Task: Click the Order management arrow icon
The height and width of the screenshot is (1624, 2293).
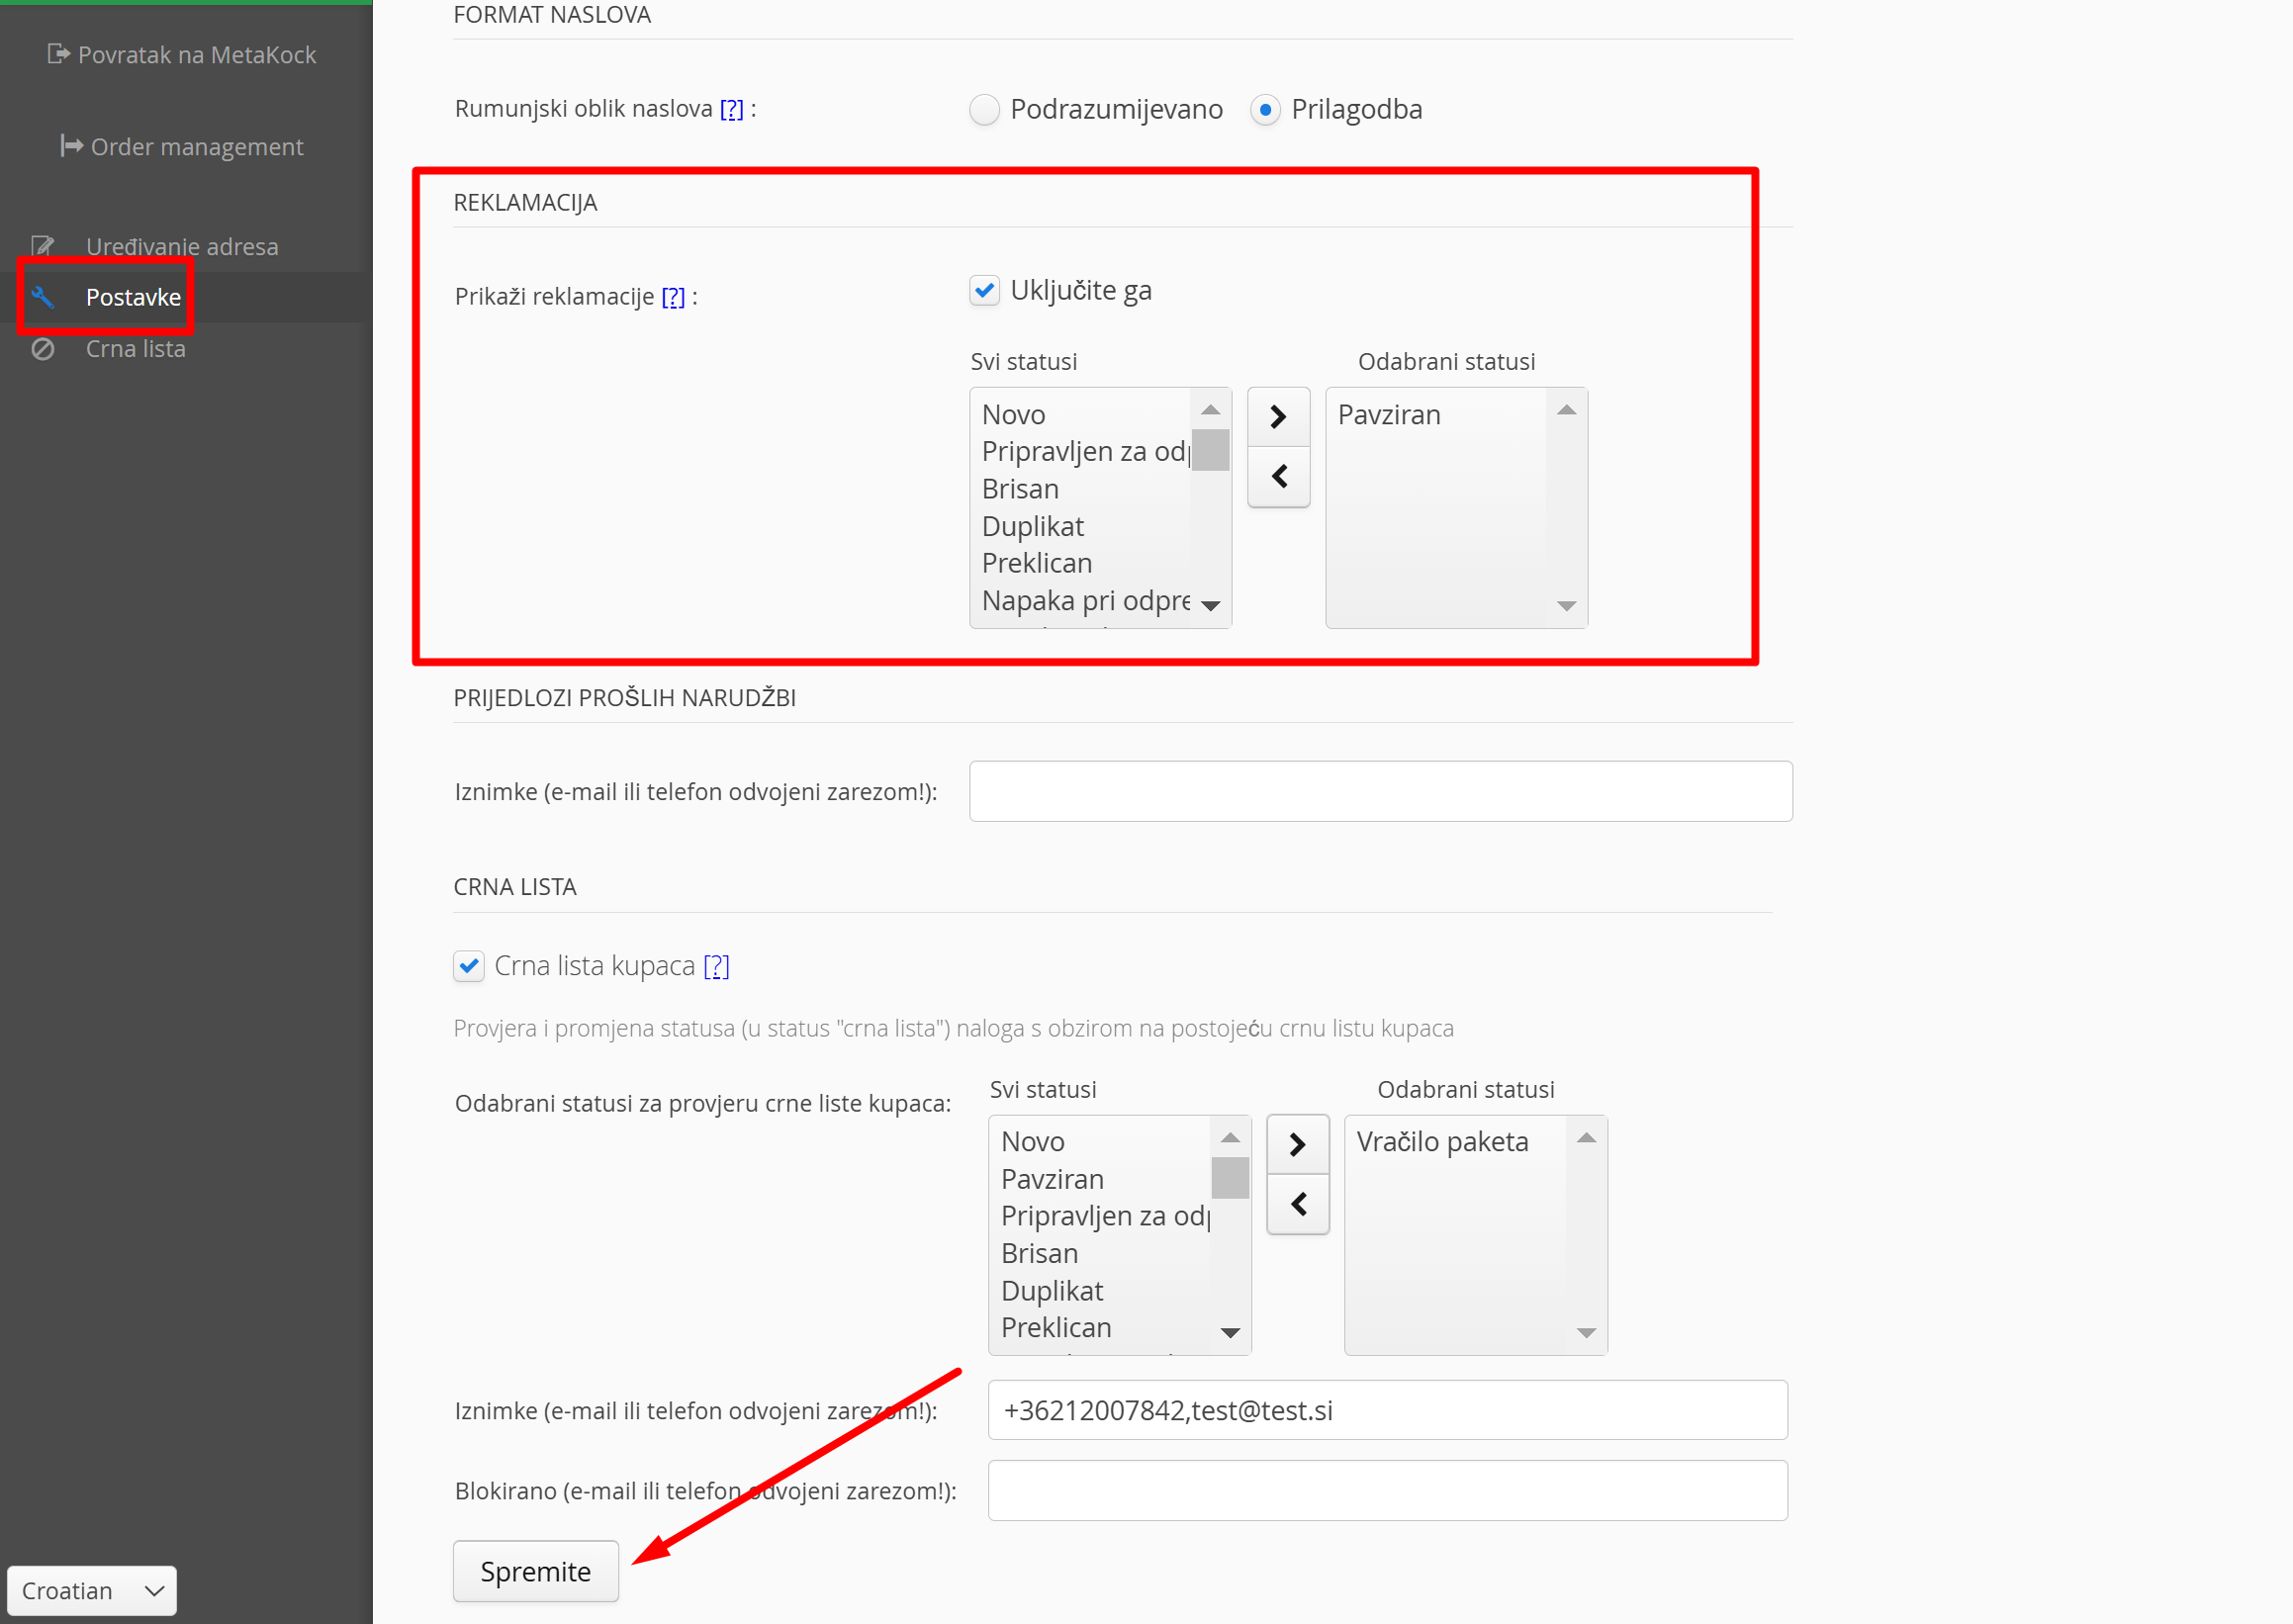Action: tap(71, 146)
